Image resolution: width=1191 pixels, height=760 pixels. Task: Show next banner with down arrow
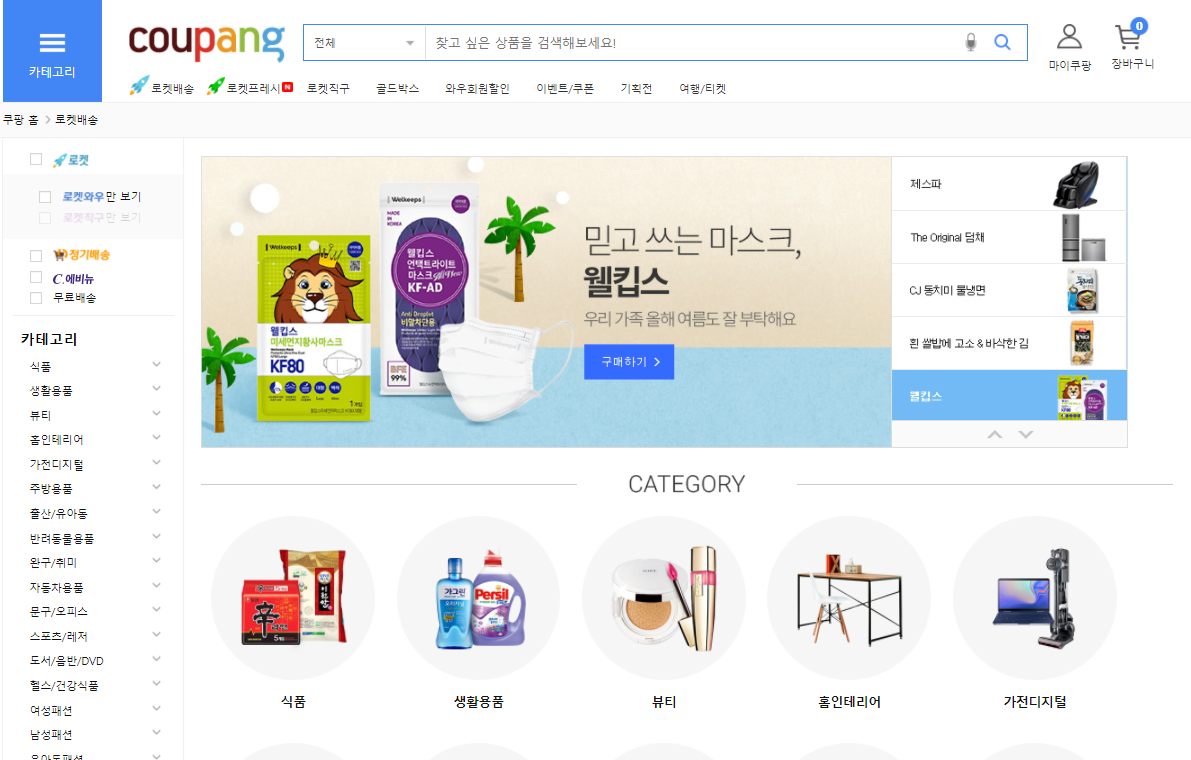[x=1025, y=434]
